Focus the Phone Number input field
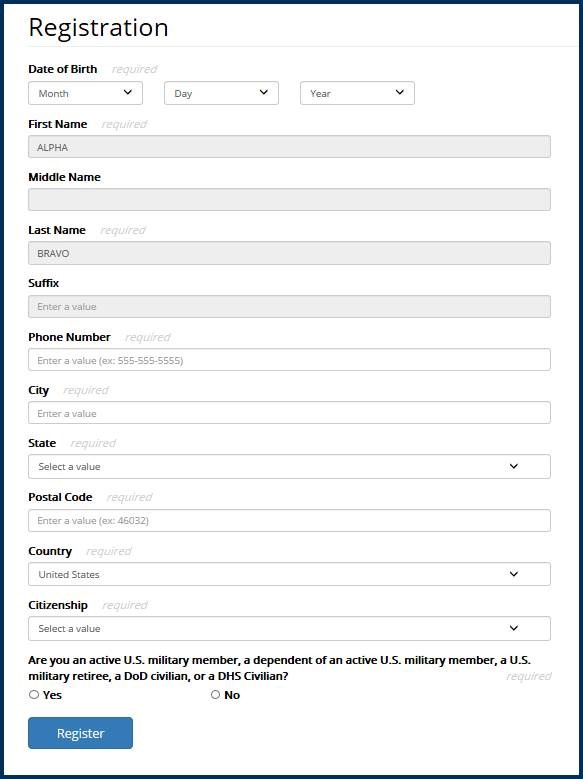Viewport: 583px width, 779px height. click(289, 360)
